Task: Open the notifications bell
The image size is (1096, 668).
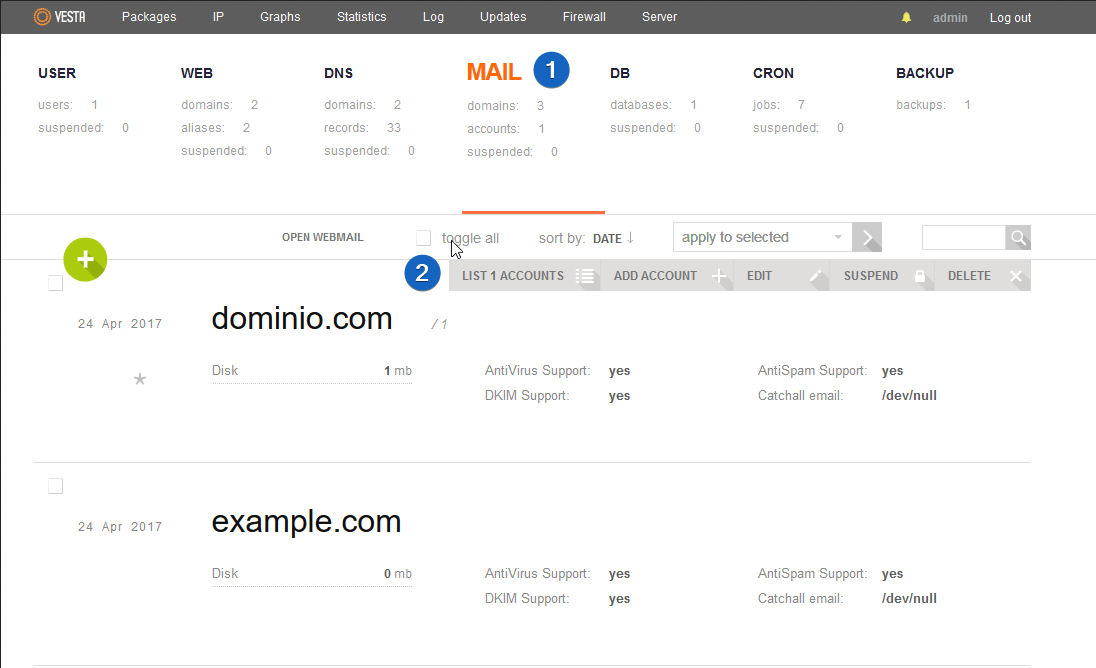Action: pos(906,17)
